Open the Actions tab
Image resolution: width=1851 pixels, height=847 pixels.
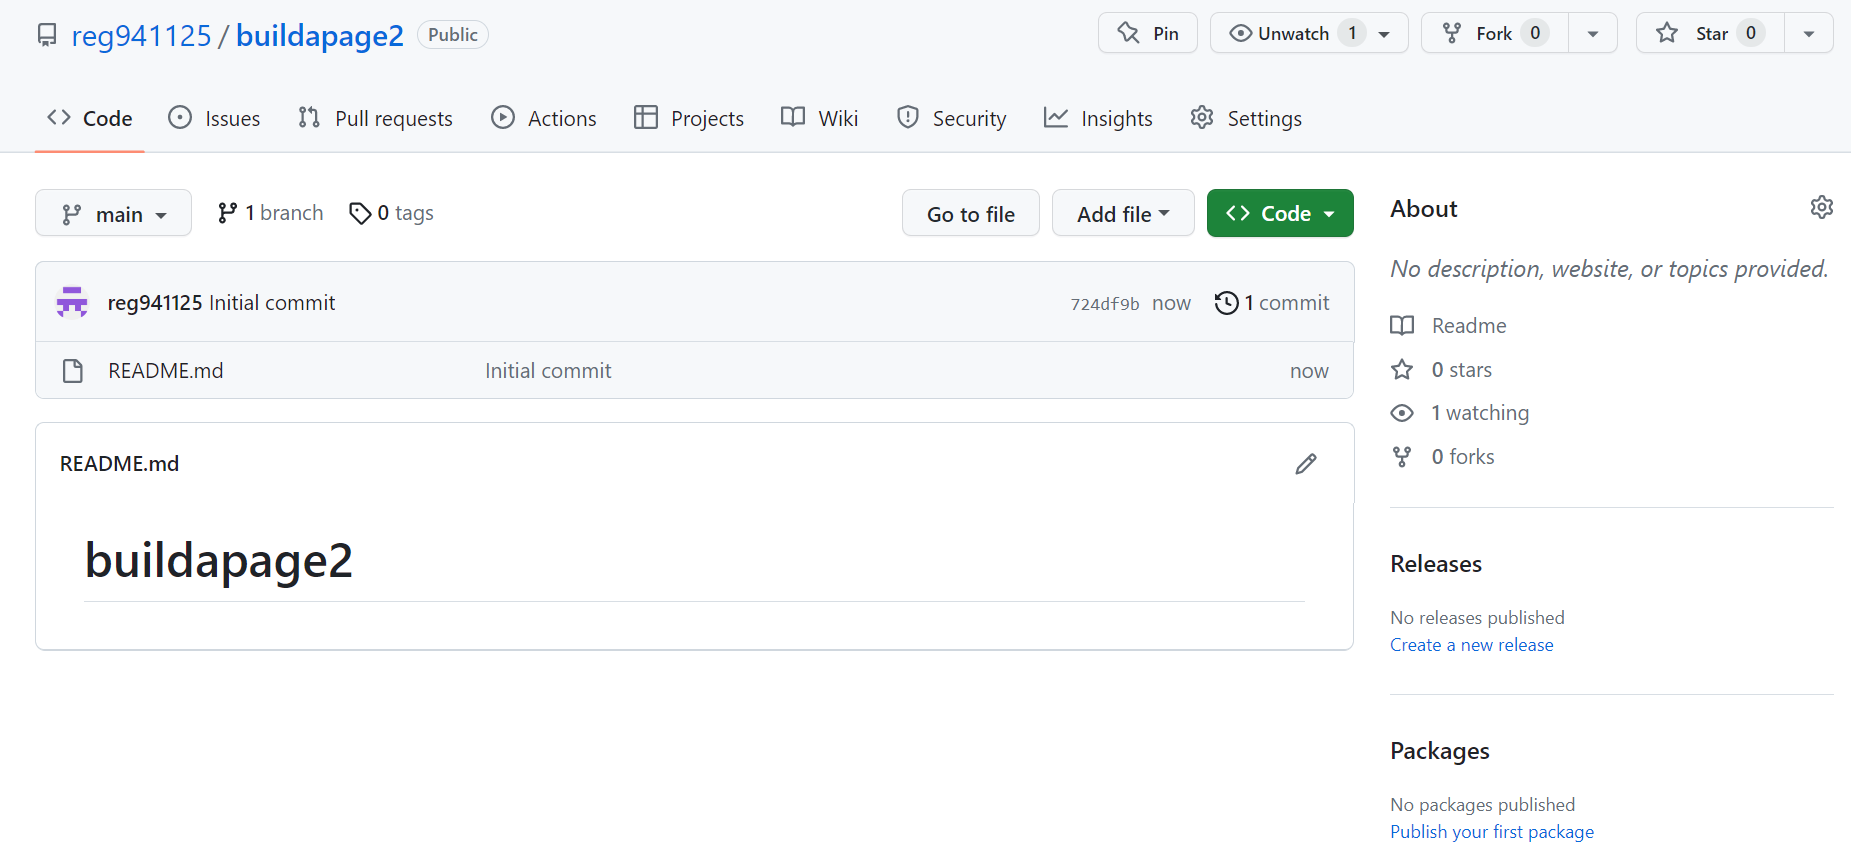544,118
